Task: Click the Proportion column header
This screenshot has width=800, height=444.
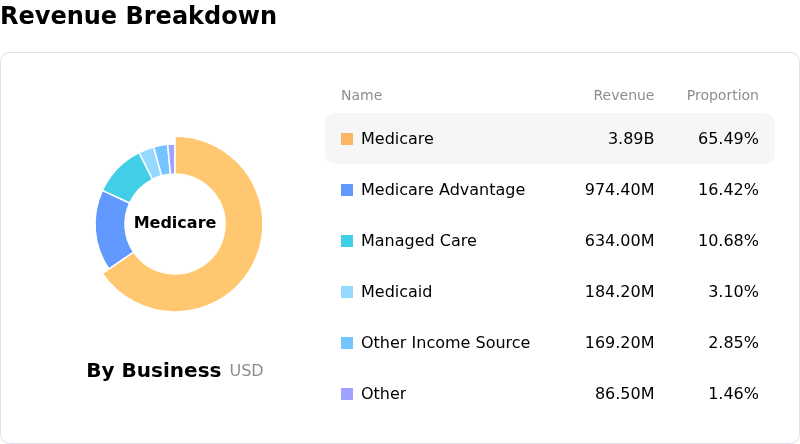Action: pos(722,96)
